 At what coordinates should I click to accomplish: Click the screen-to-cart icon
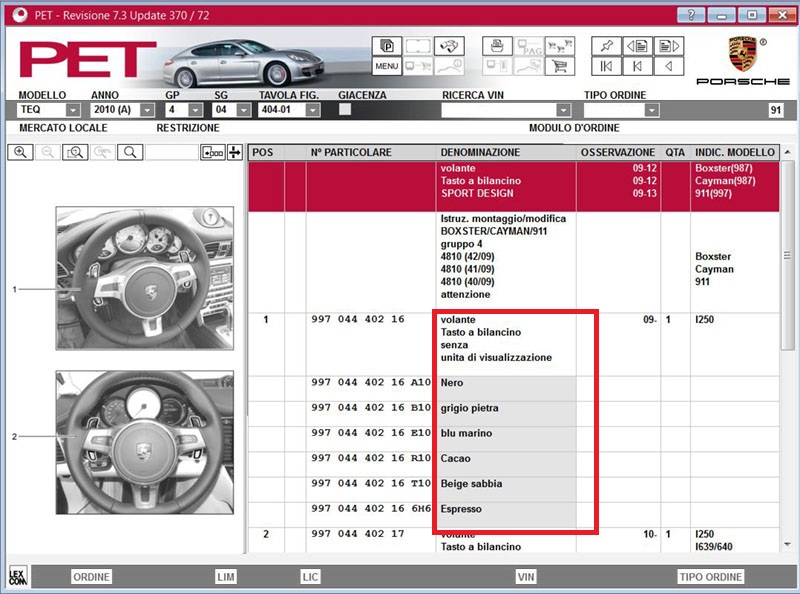click(418, 66)
